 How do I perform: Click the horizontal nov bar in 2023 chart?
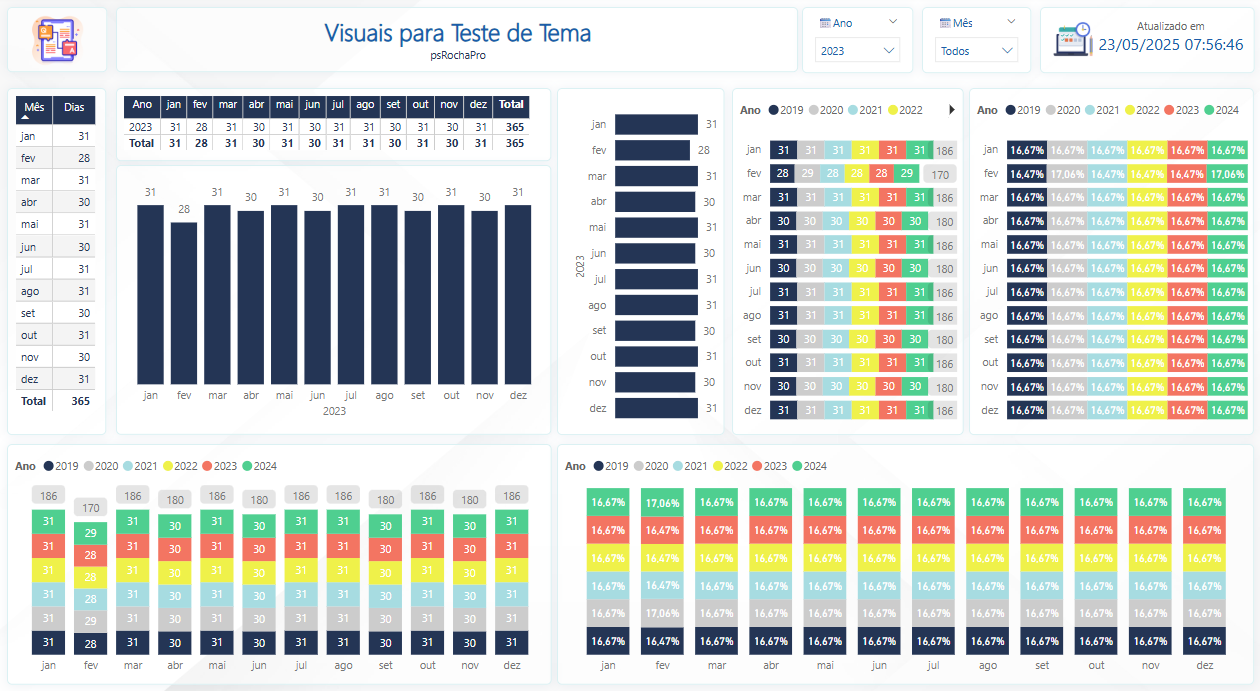(655, 382)
